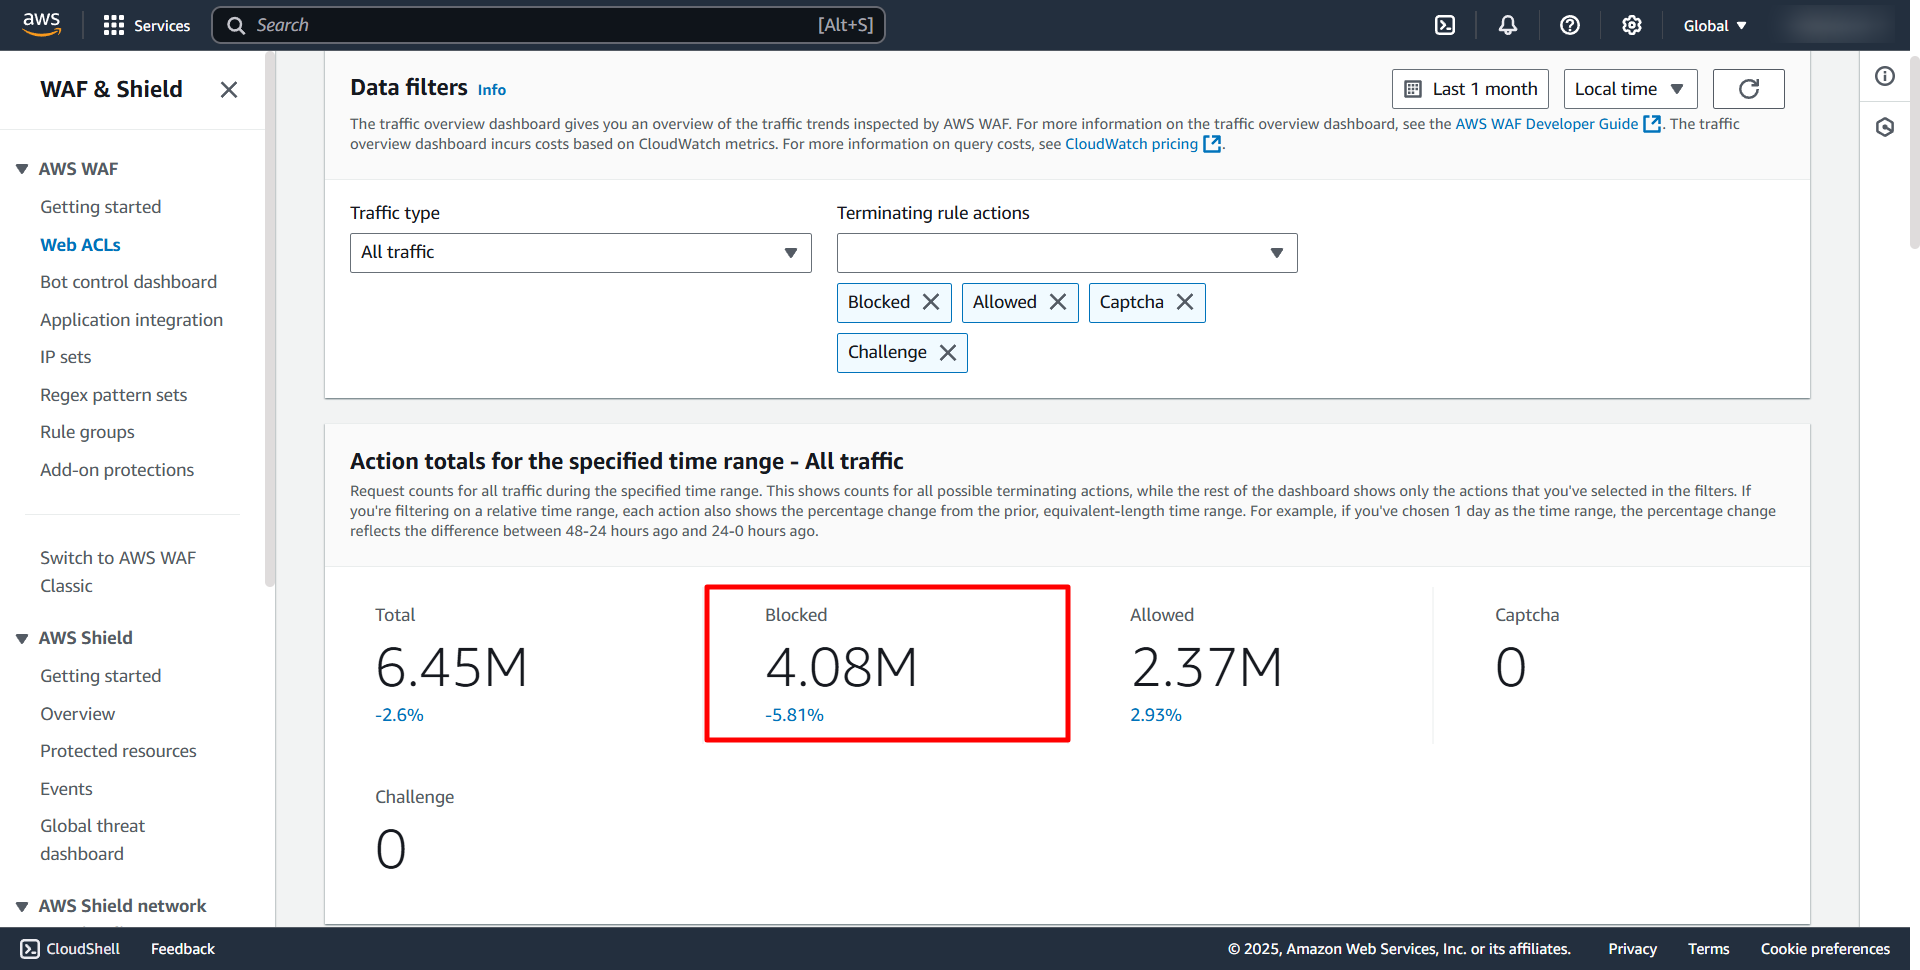
Task: Open Application integration
Action: (131, 320)
